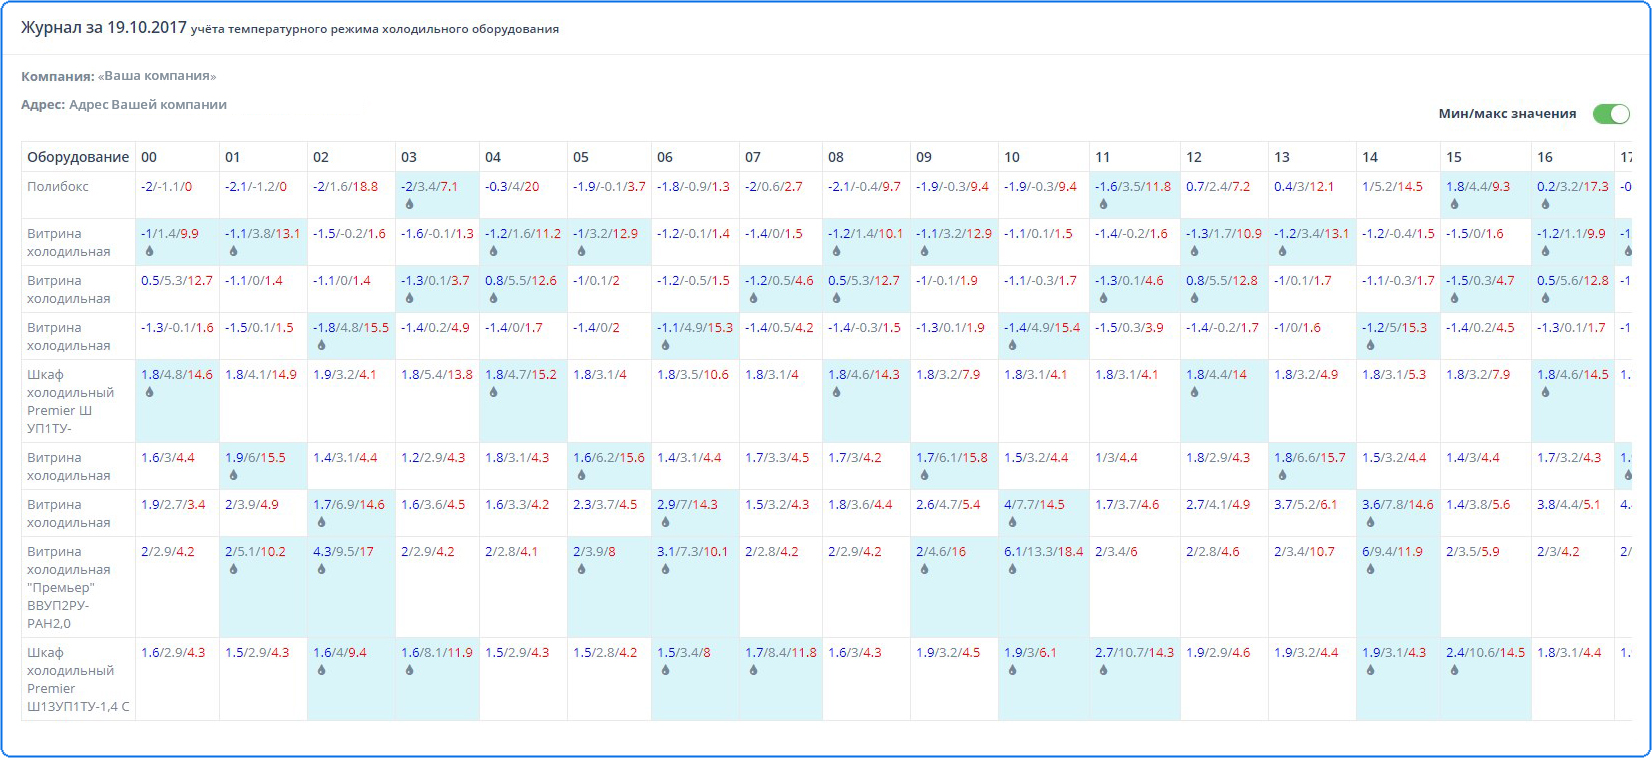The image size is (1652, 758).
Task: Click company name «Ваша компания»
Action: (x=157, y=76)
